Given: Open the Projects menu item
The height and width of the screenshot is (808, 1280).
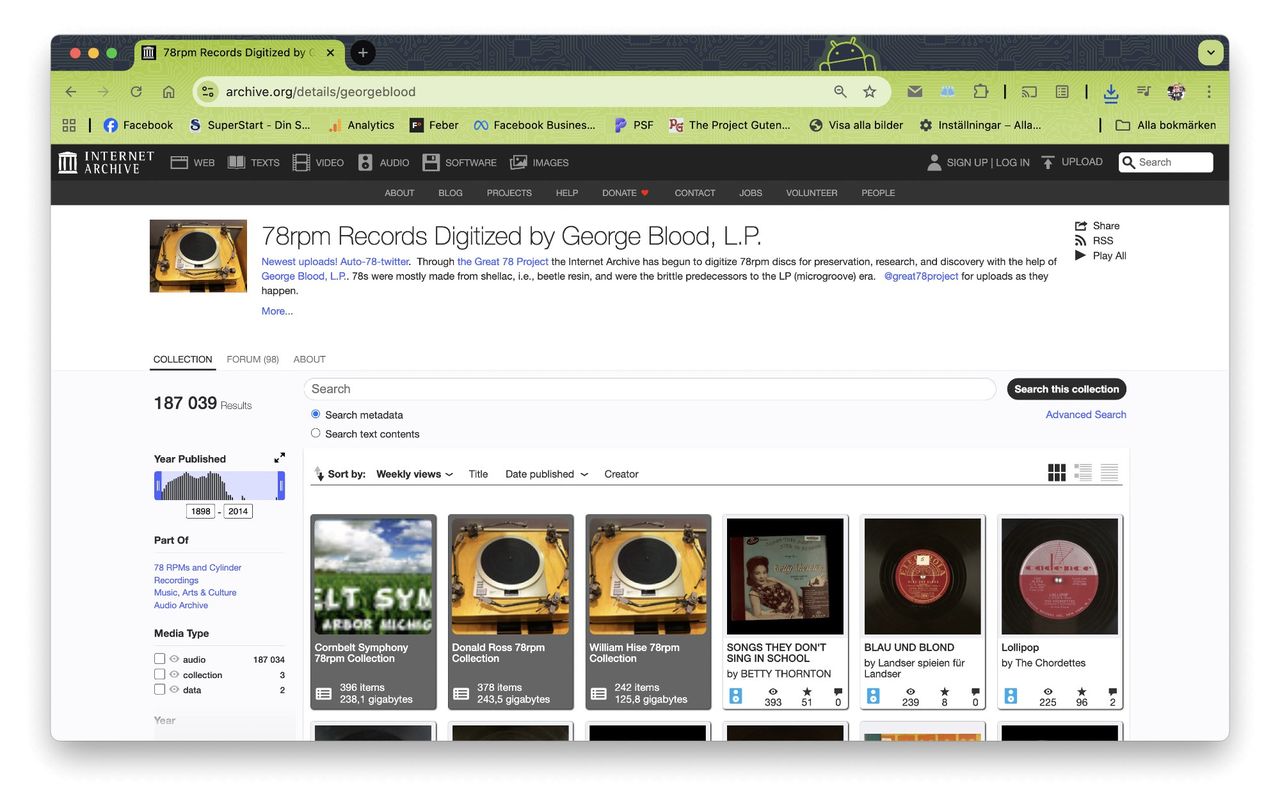Looking at the screenshot, I should 509,193.
